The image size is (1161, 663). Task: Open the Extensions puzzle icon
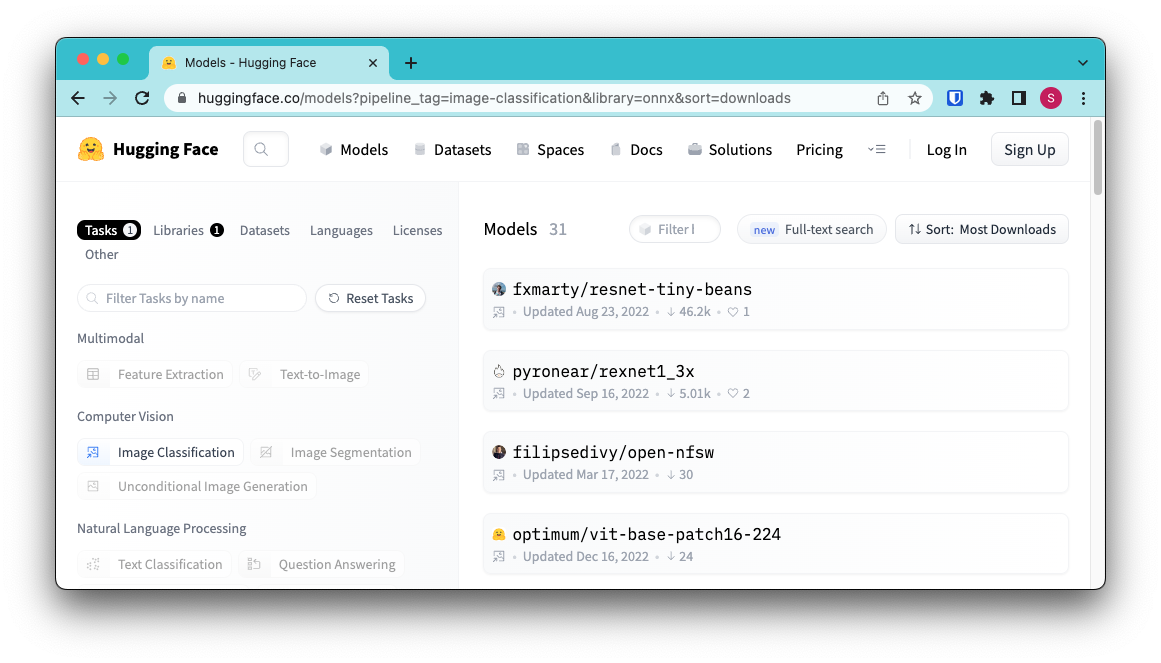[x=986, y=98]
